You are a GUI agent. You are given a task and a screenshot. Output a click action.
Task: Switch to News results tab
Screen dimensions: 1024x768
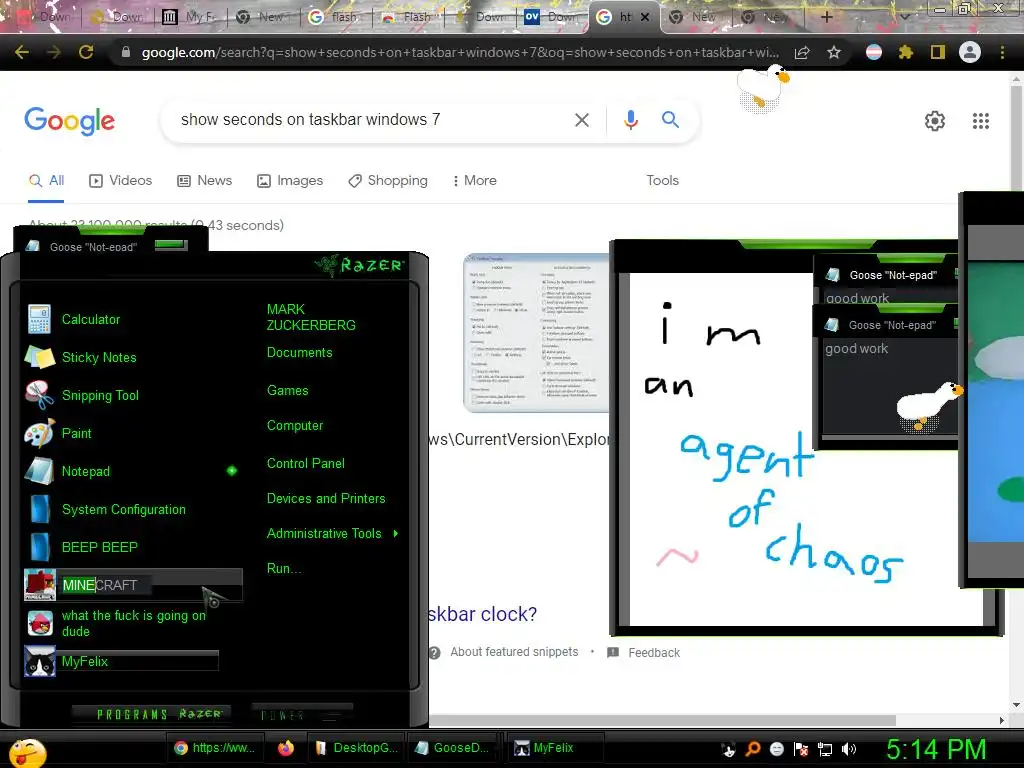point(204,181)
